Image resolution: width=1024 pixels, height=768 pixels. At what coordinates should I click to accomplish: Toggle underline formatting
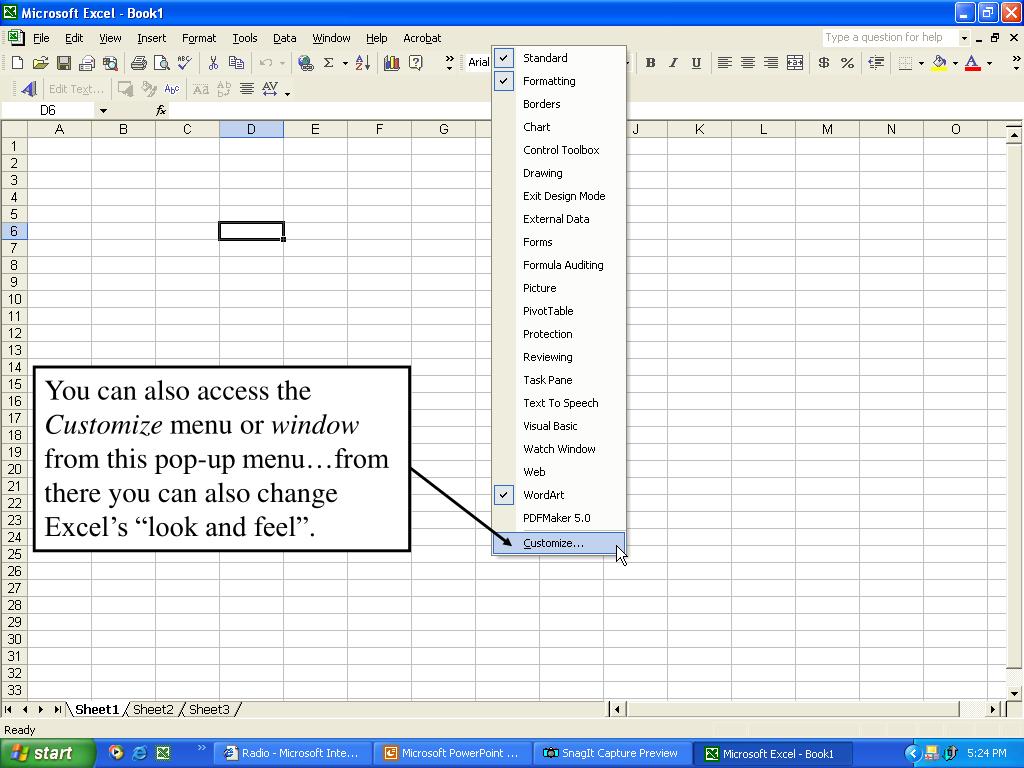point(696,63)
